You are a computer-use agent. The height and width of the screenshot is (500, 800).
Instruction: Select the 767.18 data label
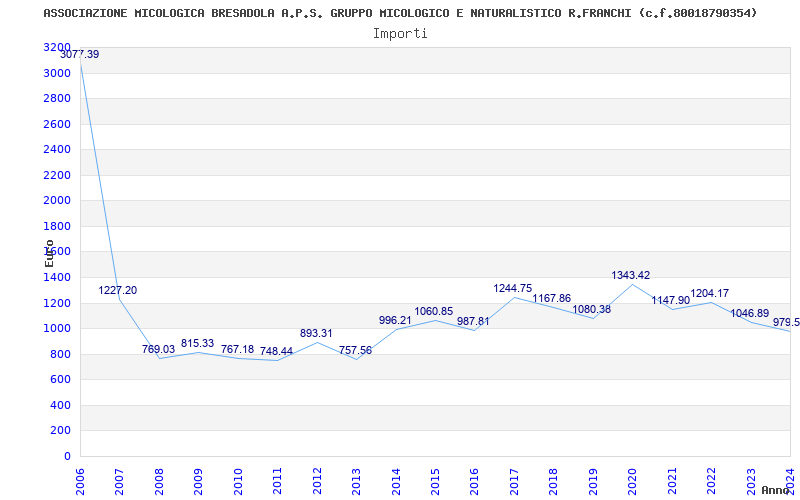pyautogui.click(x=237, y=349)
